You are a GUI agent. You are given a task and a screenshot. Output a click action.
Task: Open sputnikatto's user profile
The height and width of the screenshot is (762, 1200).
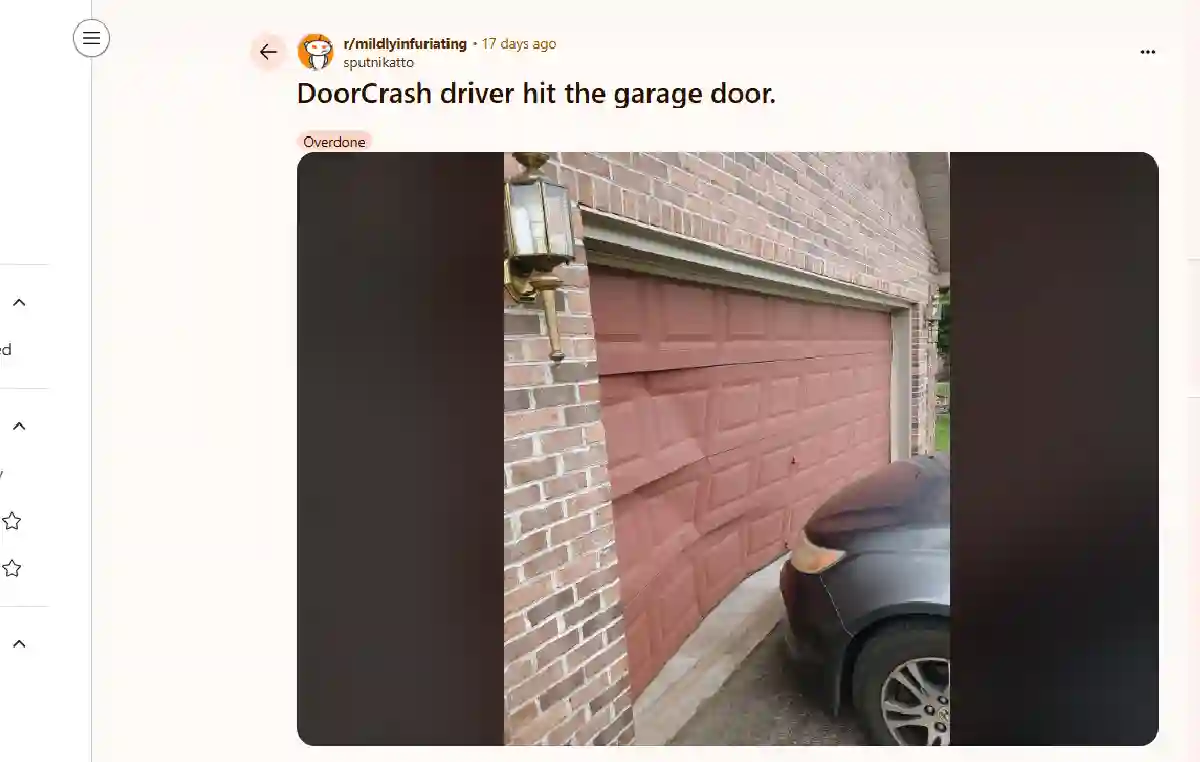[378, 62]
